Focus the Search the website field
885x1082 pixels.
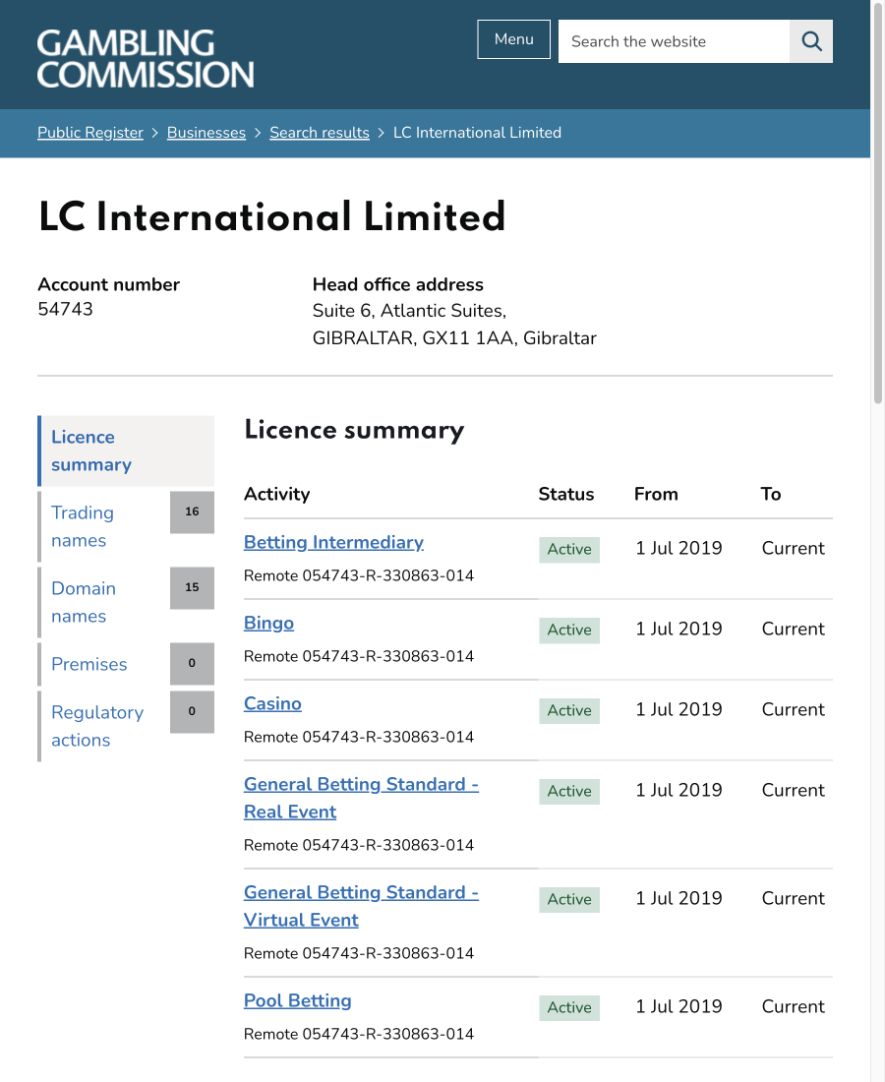click(674, 41)
